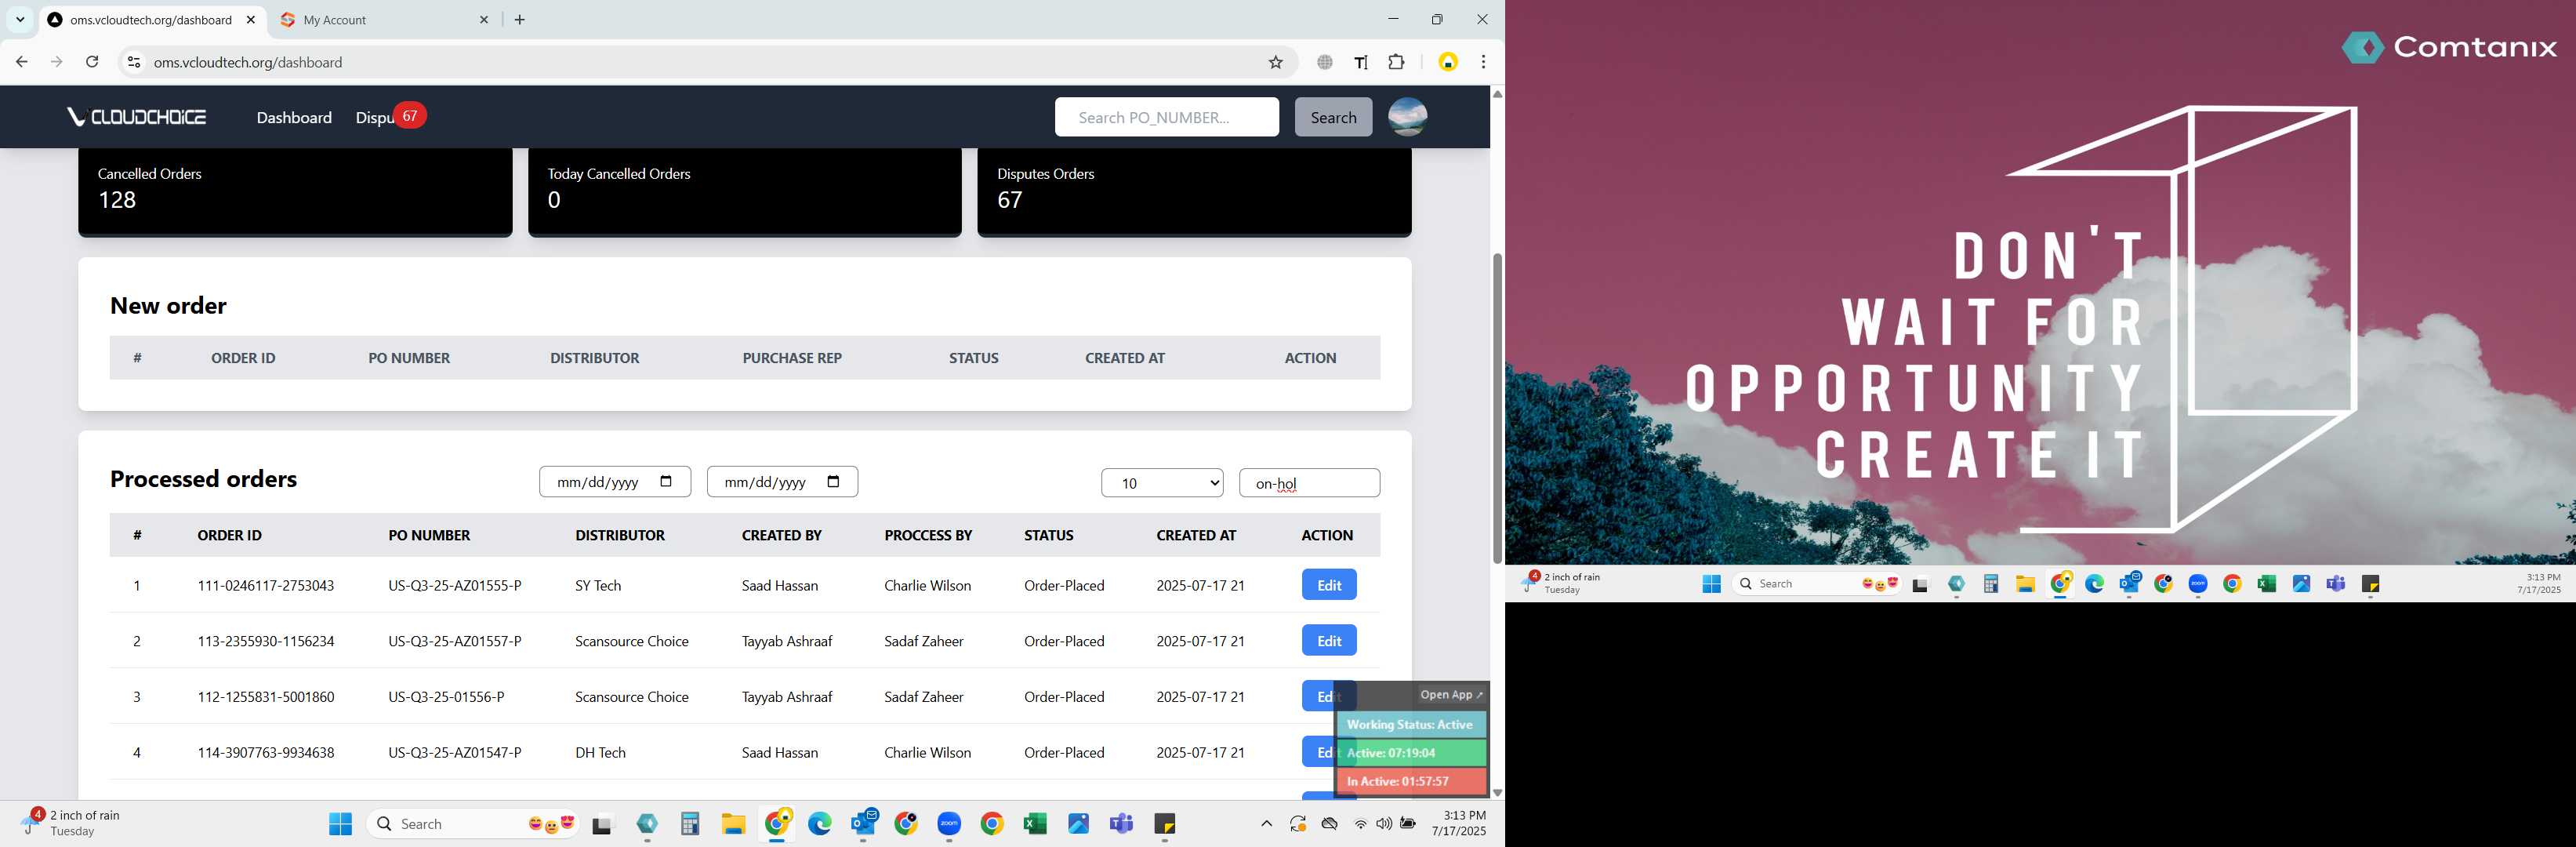
Task: Switch to the My Account tab
Action: coord(385,20)
